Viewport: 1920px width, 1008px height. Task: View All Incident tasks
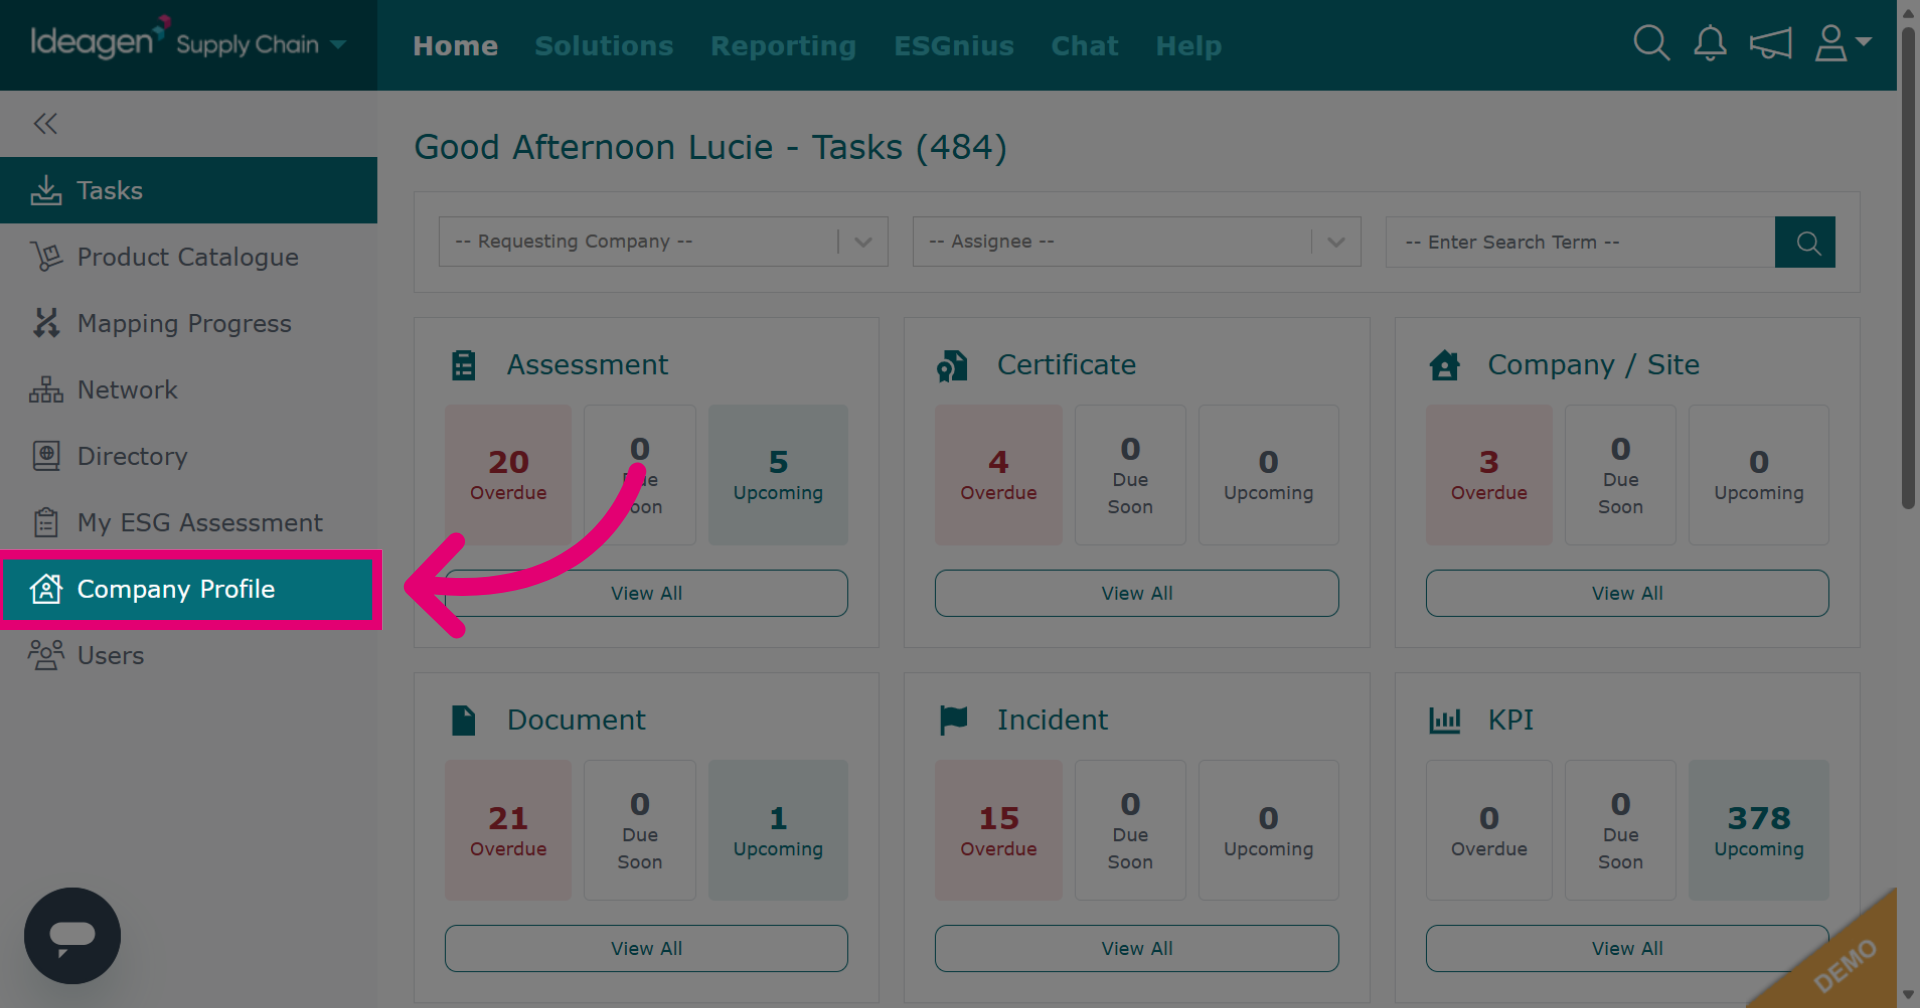1137,948
